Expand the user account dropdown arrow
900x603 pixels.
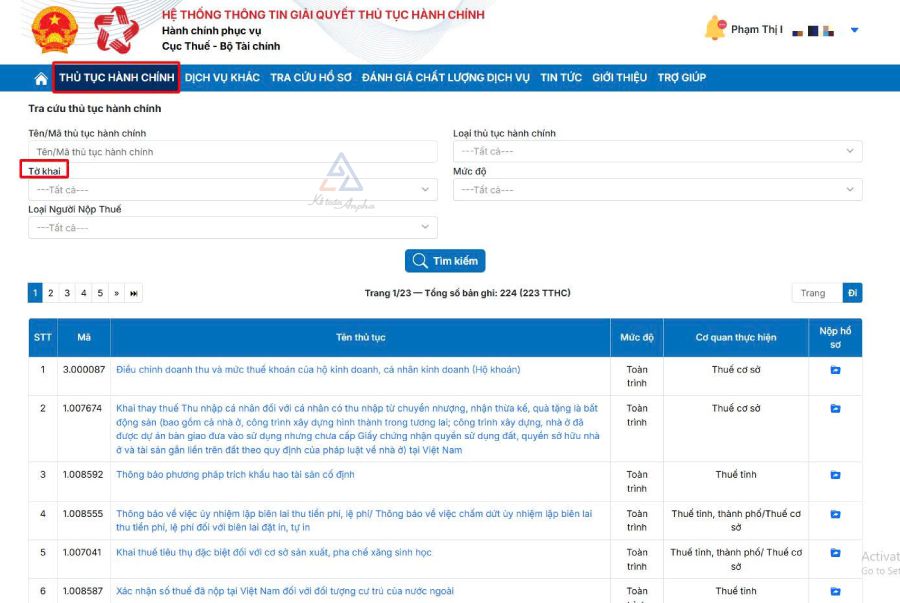(854, 30)
